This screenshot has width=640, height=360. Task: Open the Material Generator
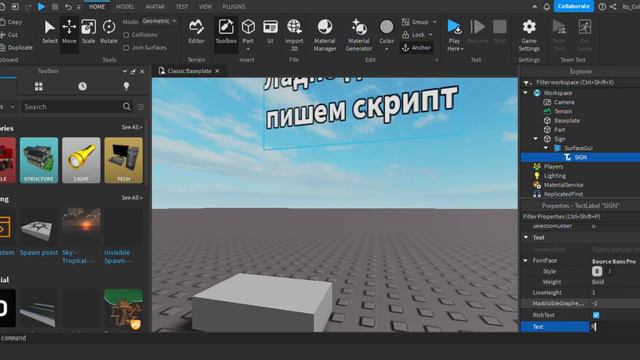(x=359, y=36)
